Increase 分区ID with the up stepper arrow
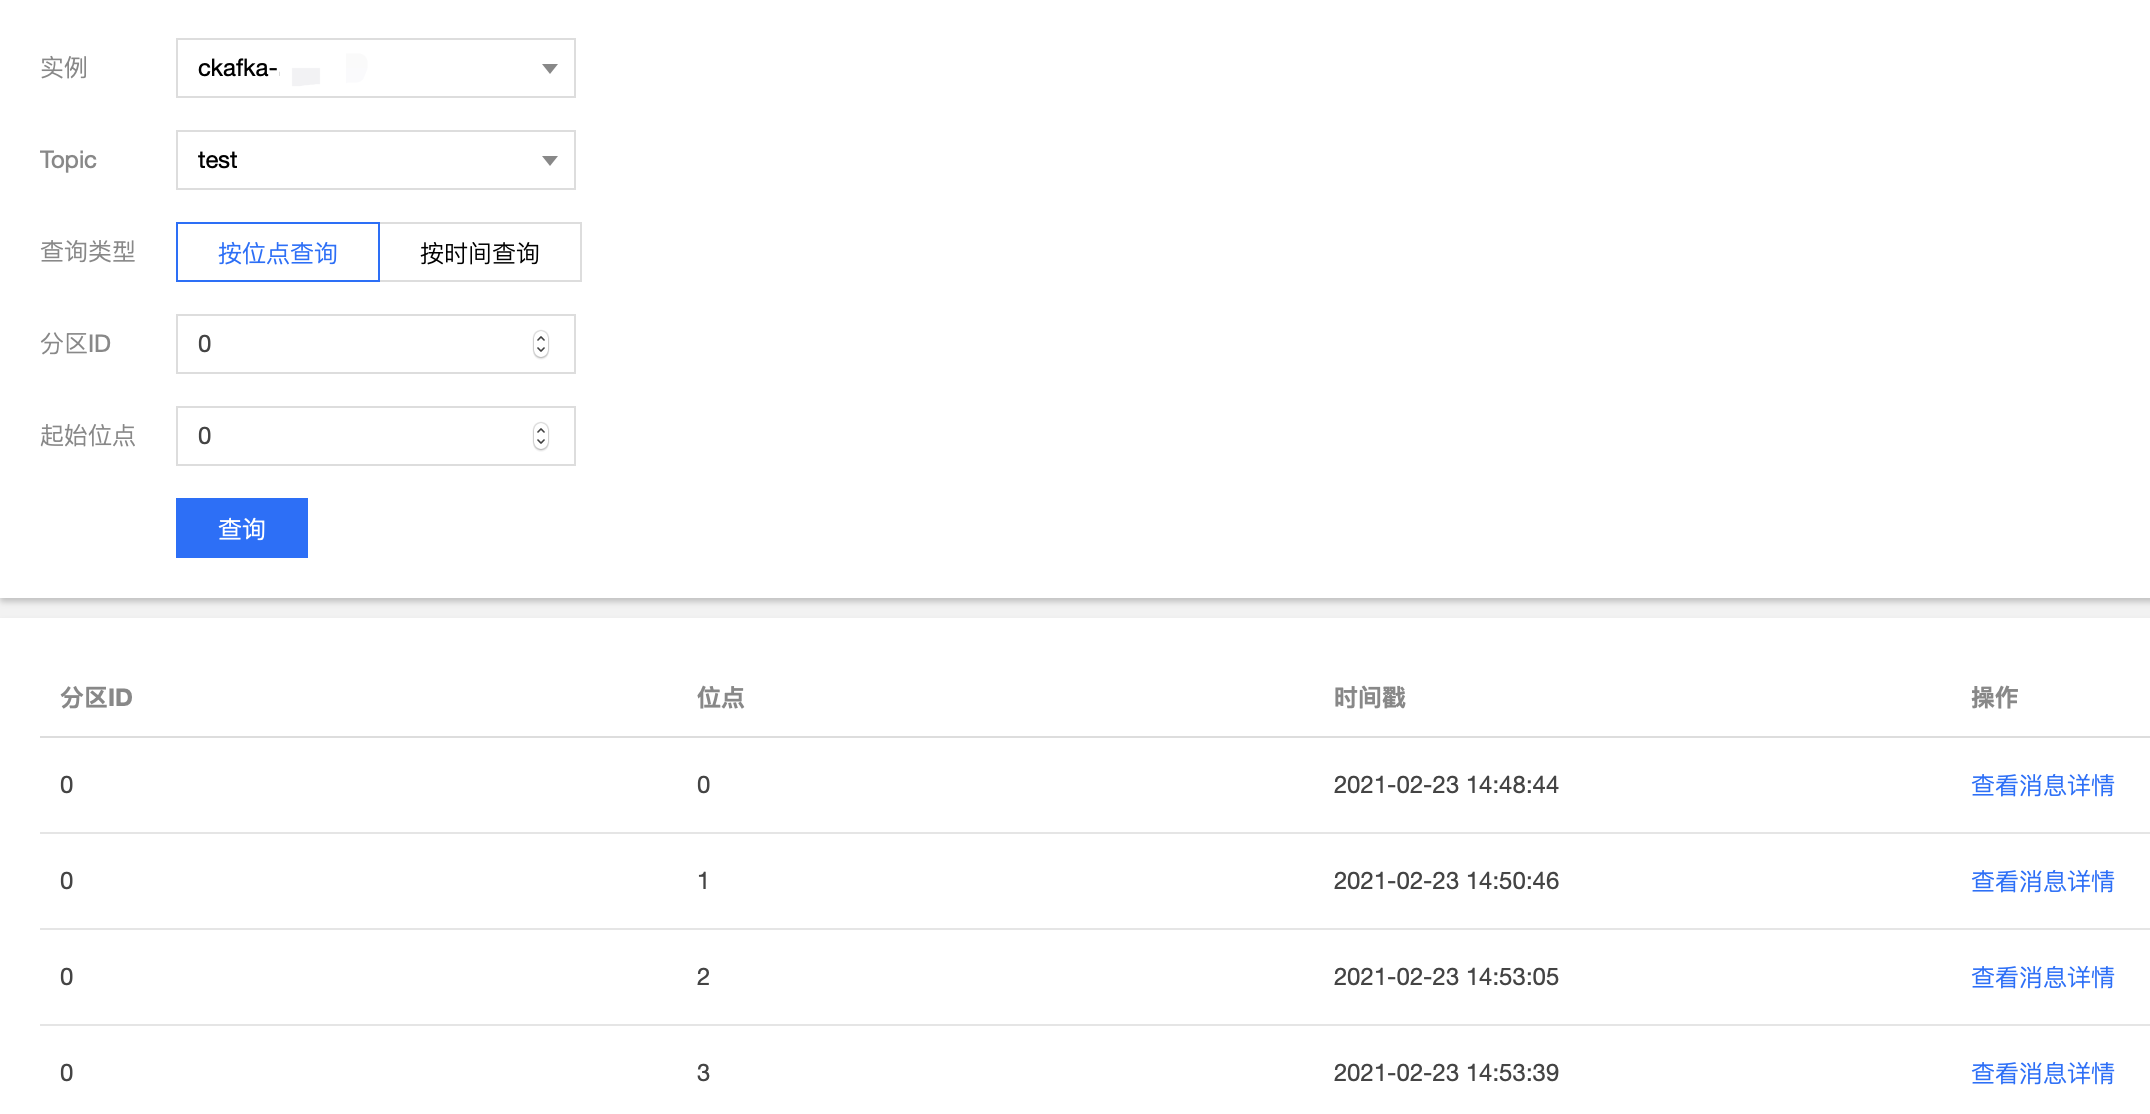Screen dimensions: 2150x1114 click(x=541, y=338)
